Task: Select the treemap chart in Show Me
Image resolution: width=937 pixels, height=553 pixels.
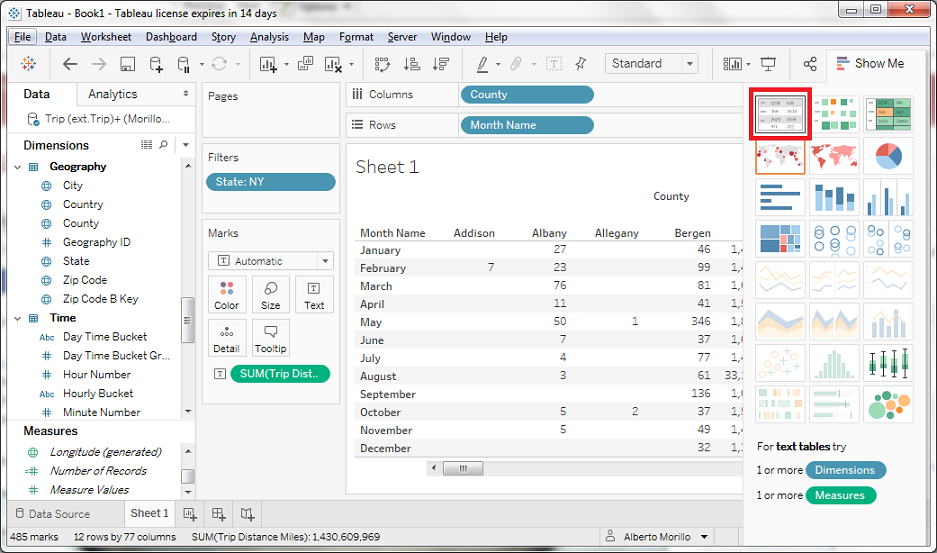Action: (780, 239)
